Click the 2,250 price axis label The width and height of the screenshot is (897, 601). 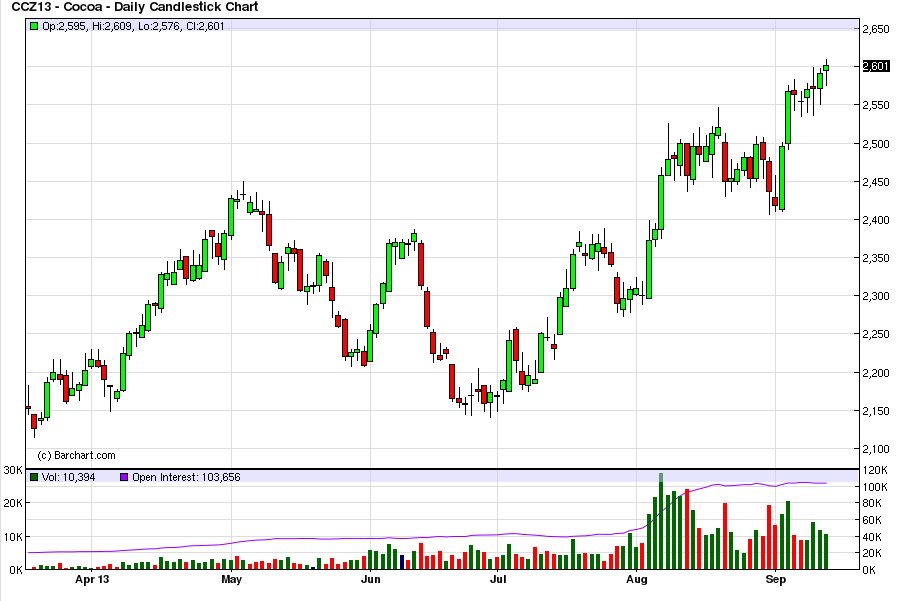click(x=876, y=334)
